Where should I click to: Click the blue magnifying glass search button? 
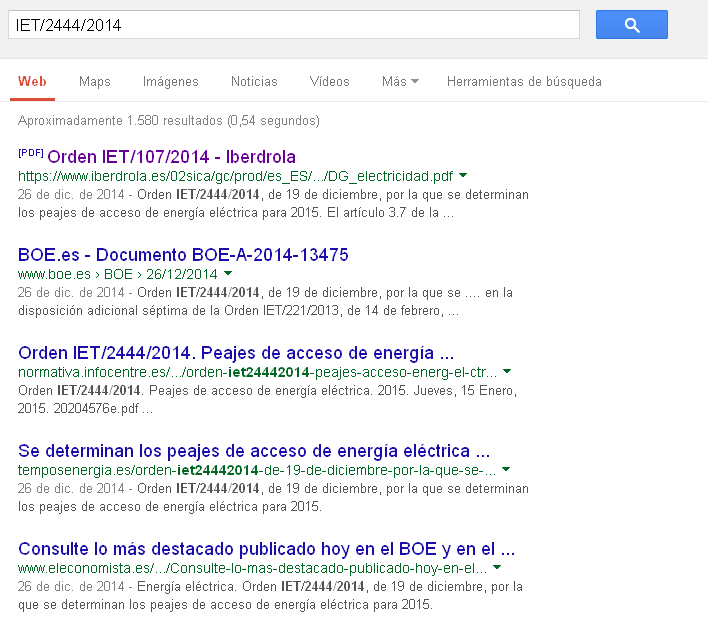pos(631,25)
